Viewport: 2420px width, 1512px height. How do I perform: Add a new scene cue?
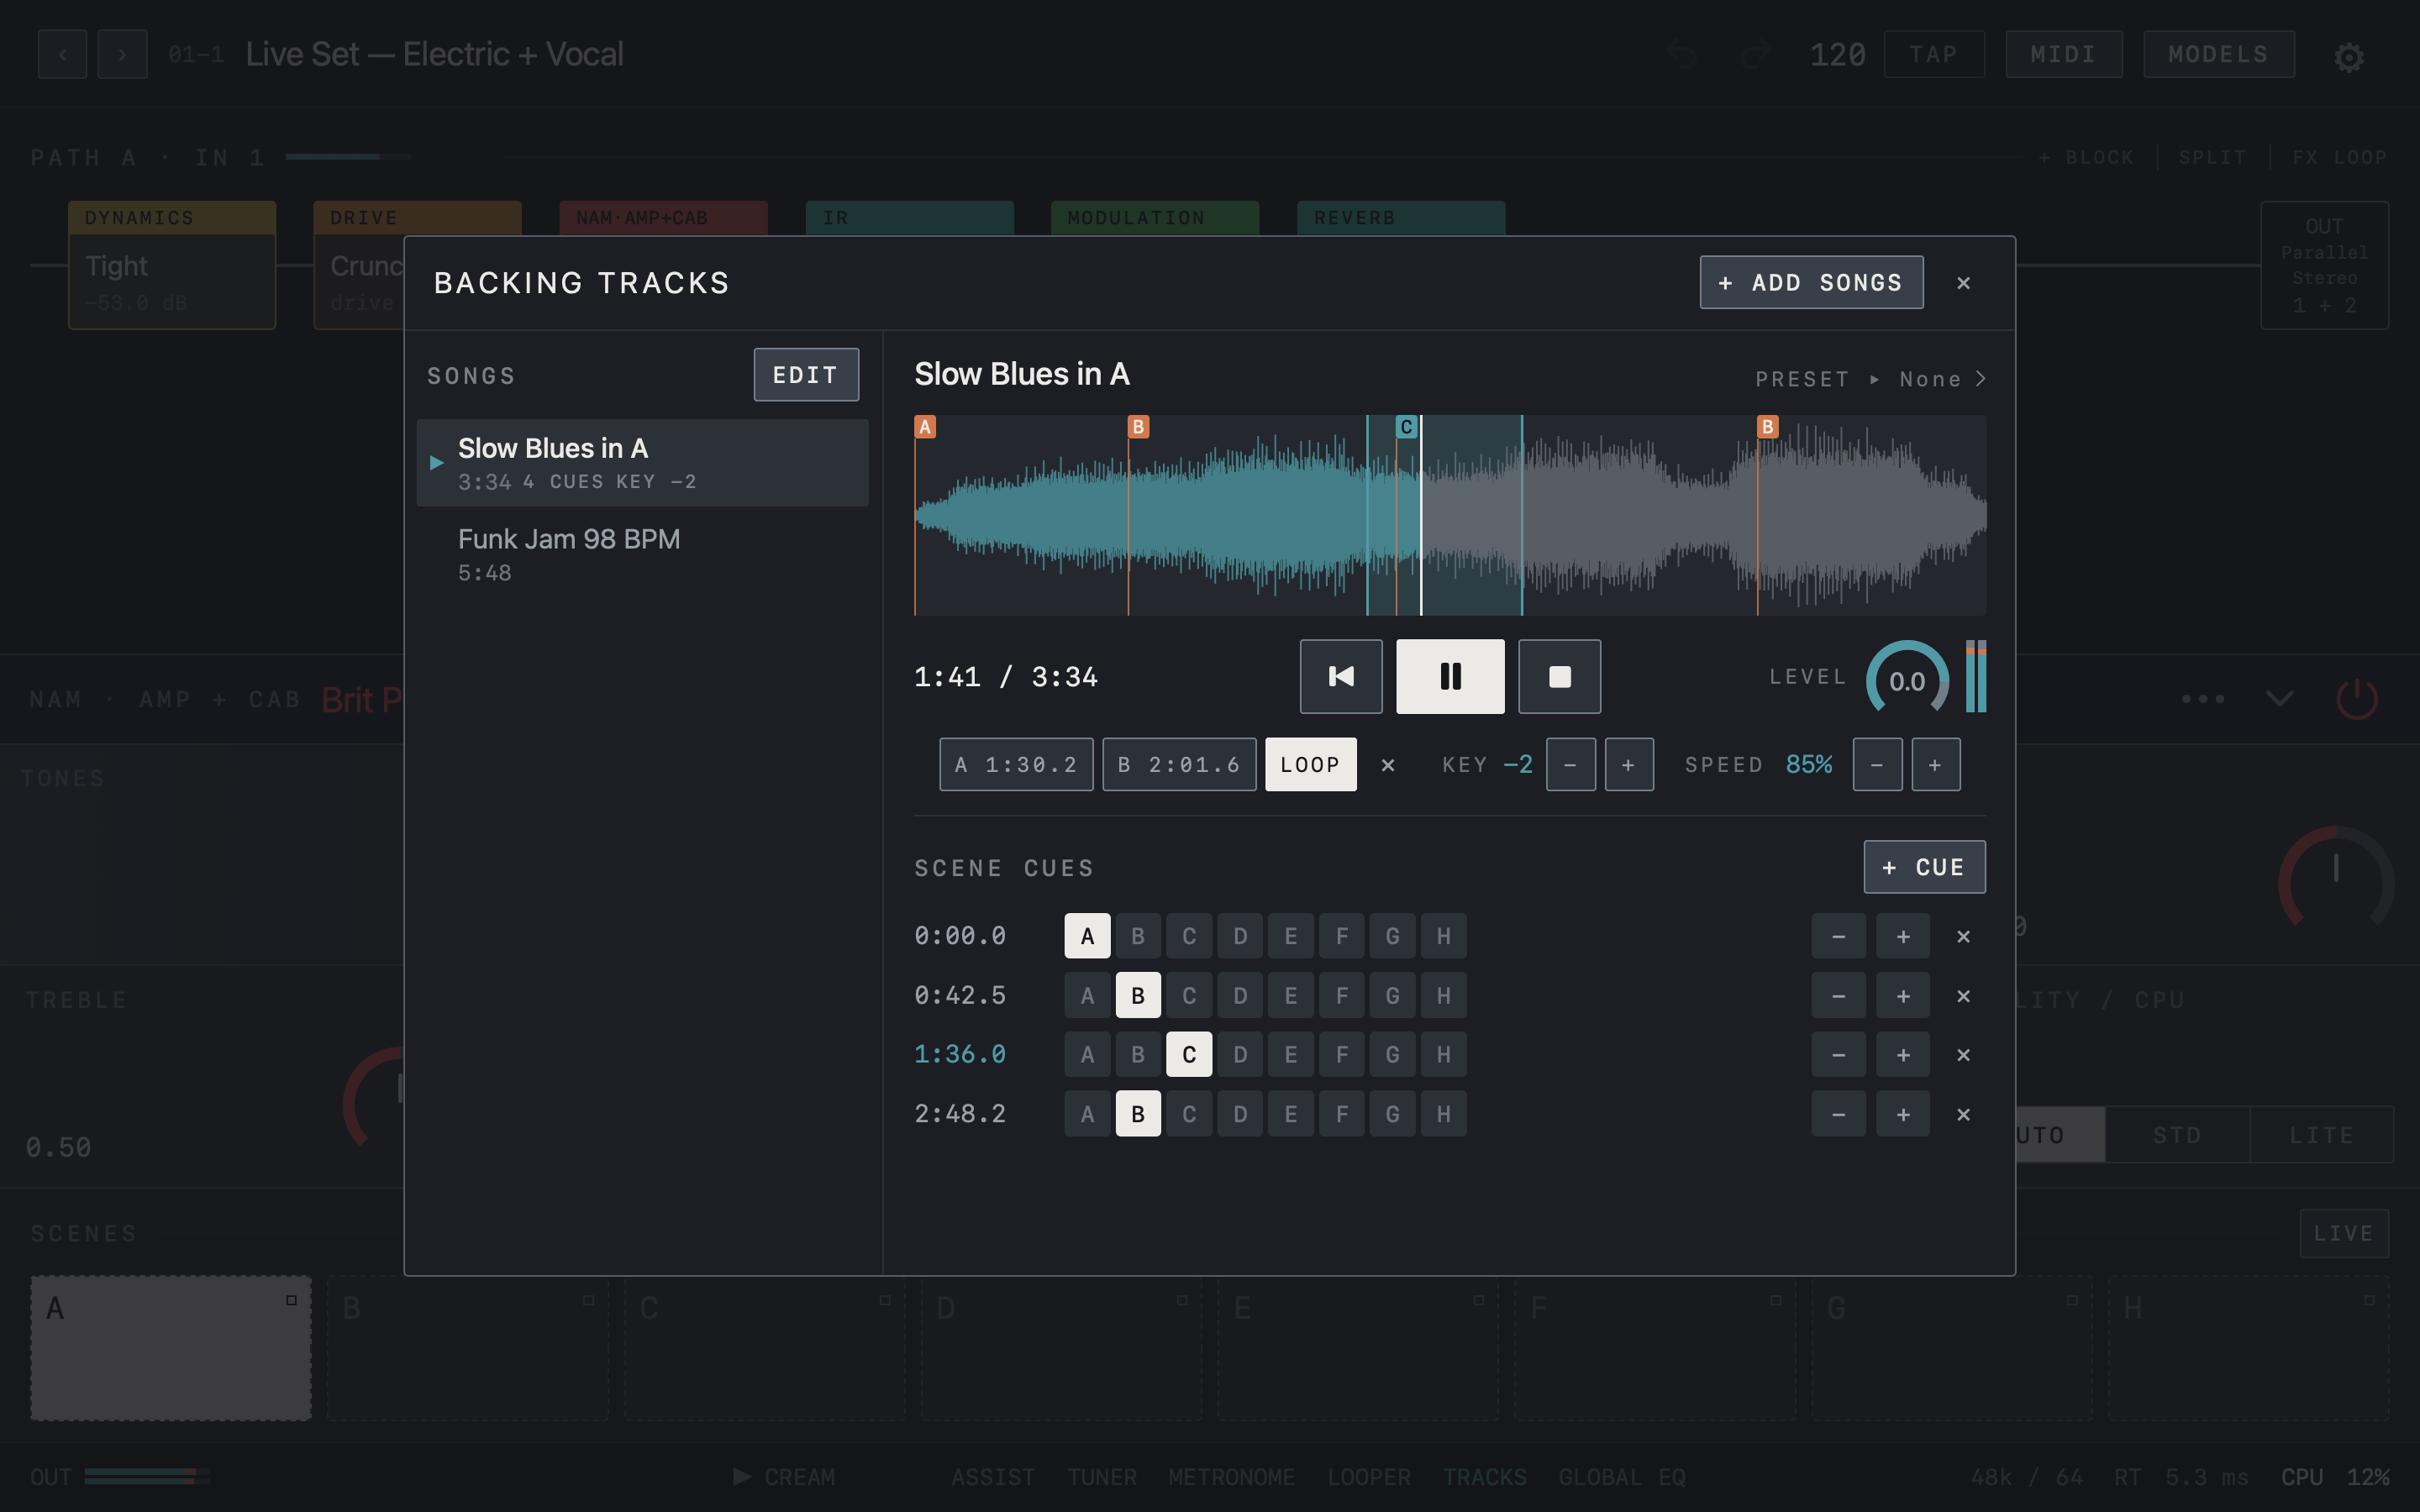(x=1924, y=867)
